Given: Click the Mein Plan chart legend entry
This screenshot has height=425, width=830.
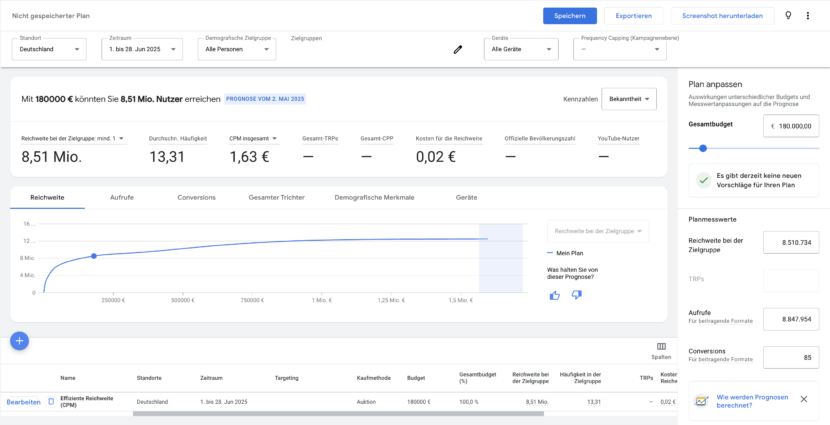Looking at the screenshot, I should coord(565,253).
